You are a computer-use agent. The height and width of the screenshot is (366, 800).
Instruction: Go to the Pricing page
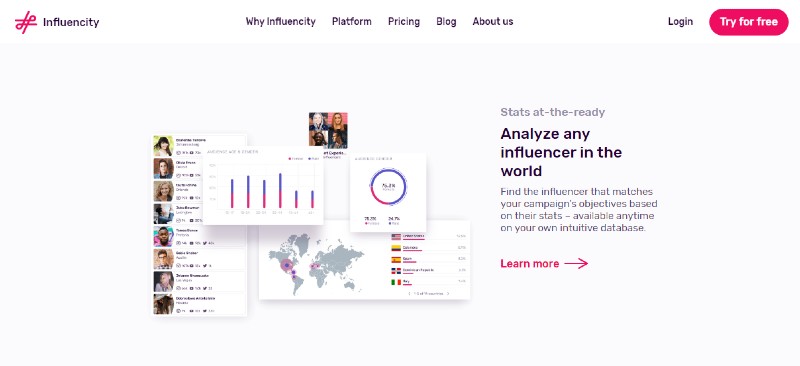pyautogui.click(x=404, y=21)
